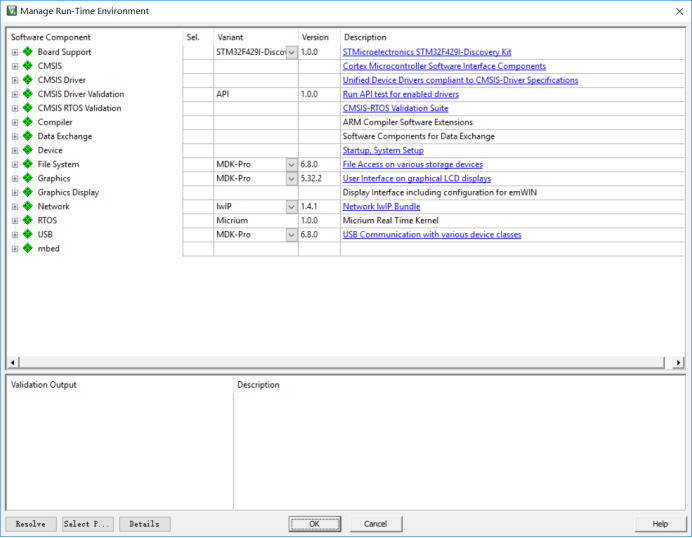Image resolution: width=692 pixels, height=538 pixels.
Task: Select the Micrium variant cell for RTOS
Action: (256, 221)
